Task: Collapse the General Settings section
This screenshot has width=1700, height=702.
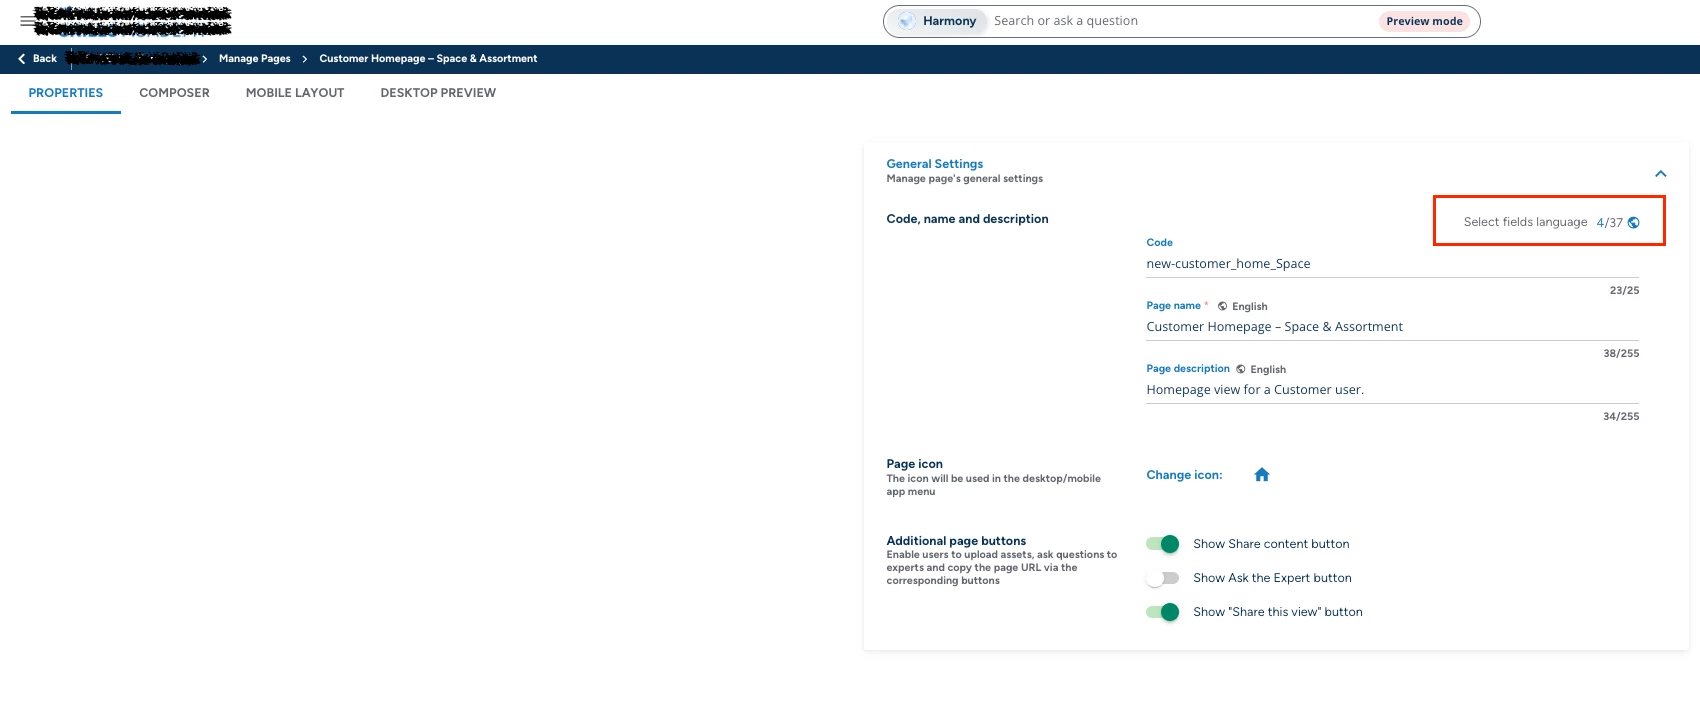Action: [1660, 174]
